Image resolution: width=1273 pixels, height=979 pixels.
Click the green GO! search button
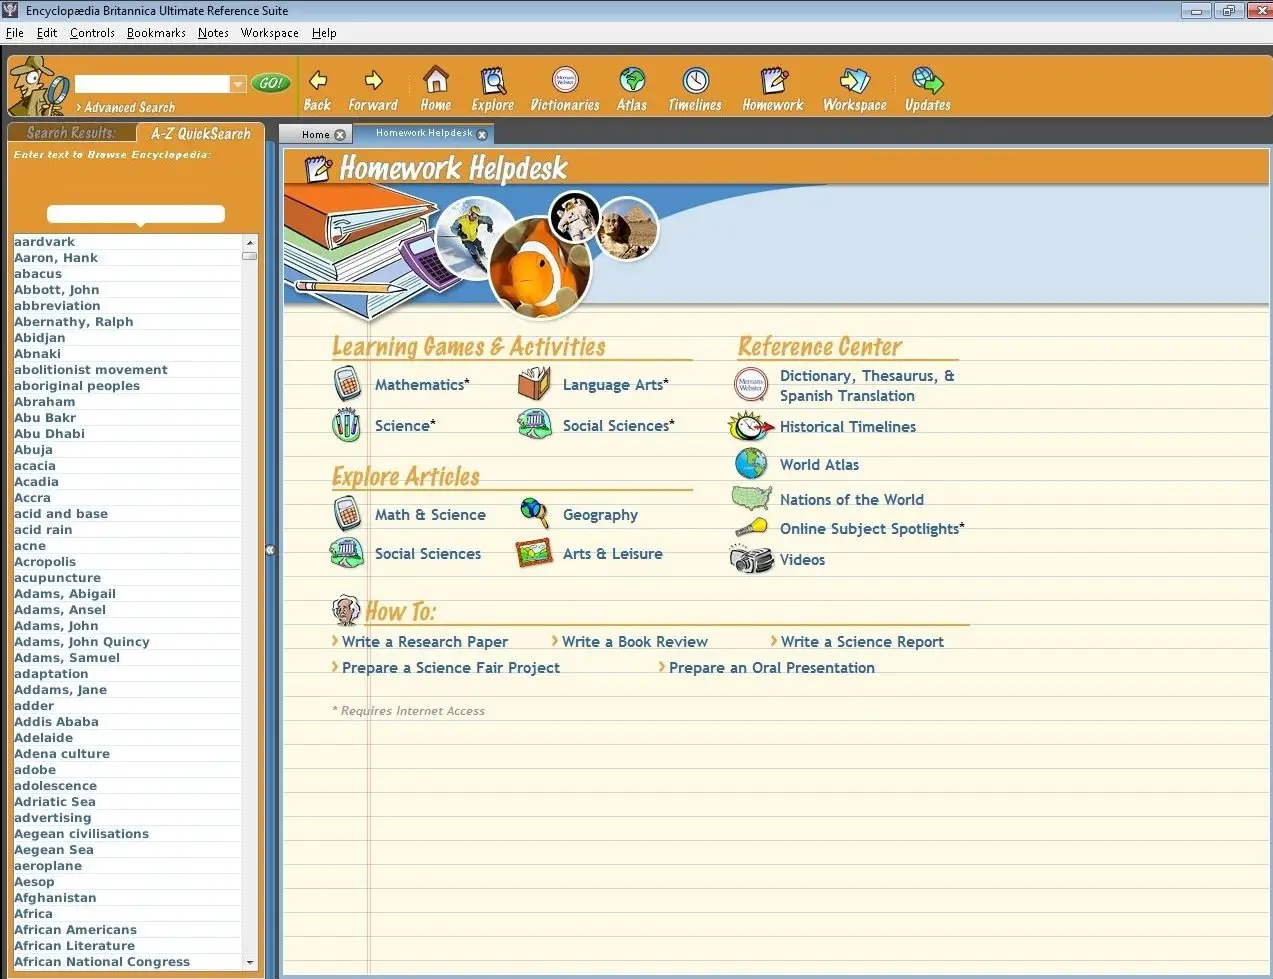(270, 83)
